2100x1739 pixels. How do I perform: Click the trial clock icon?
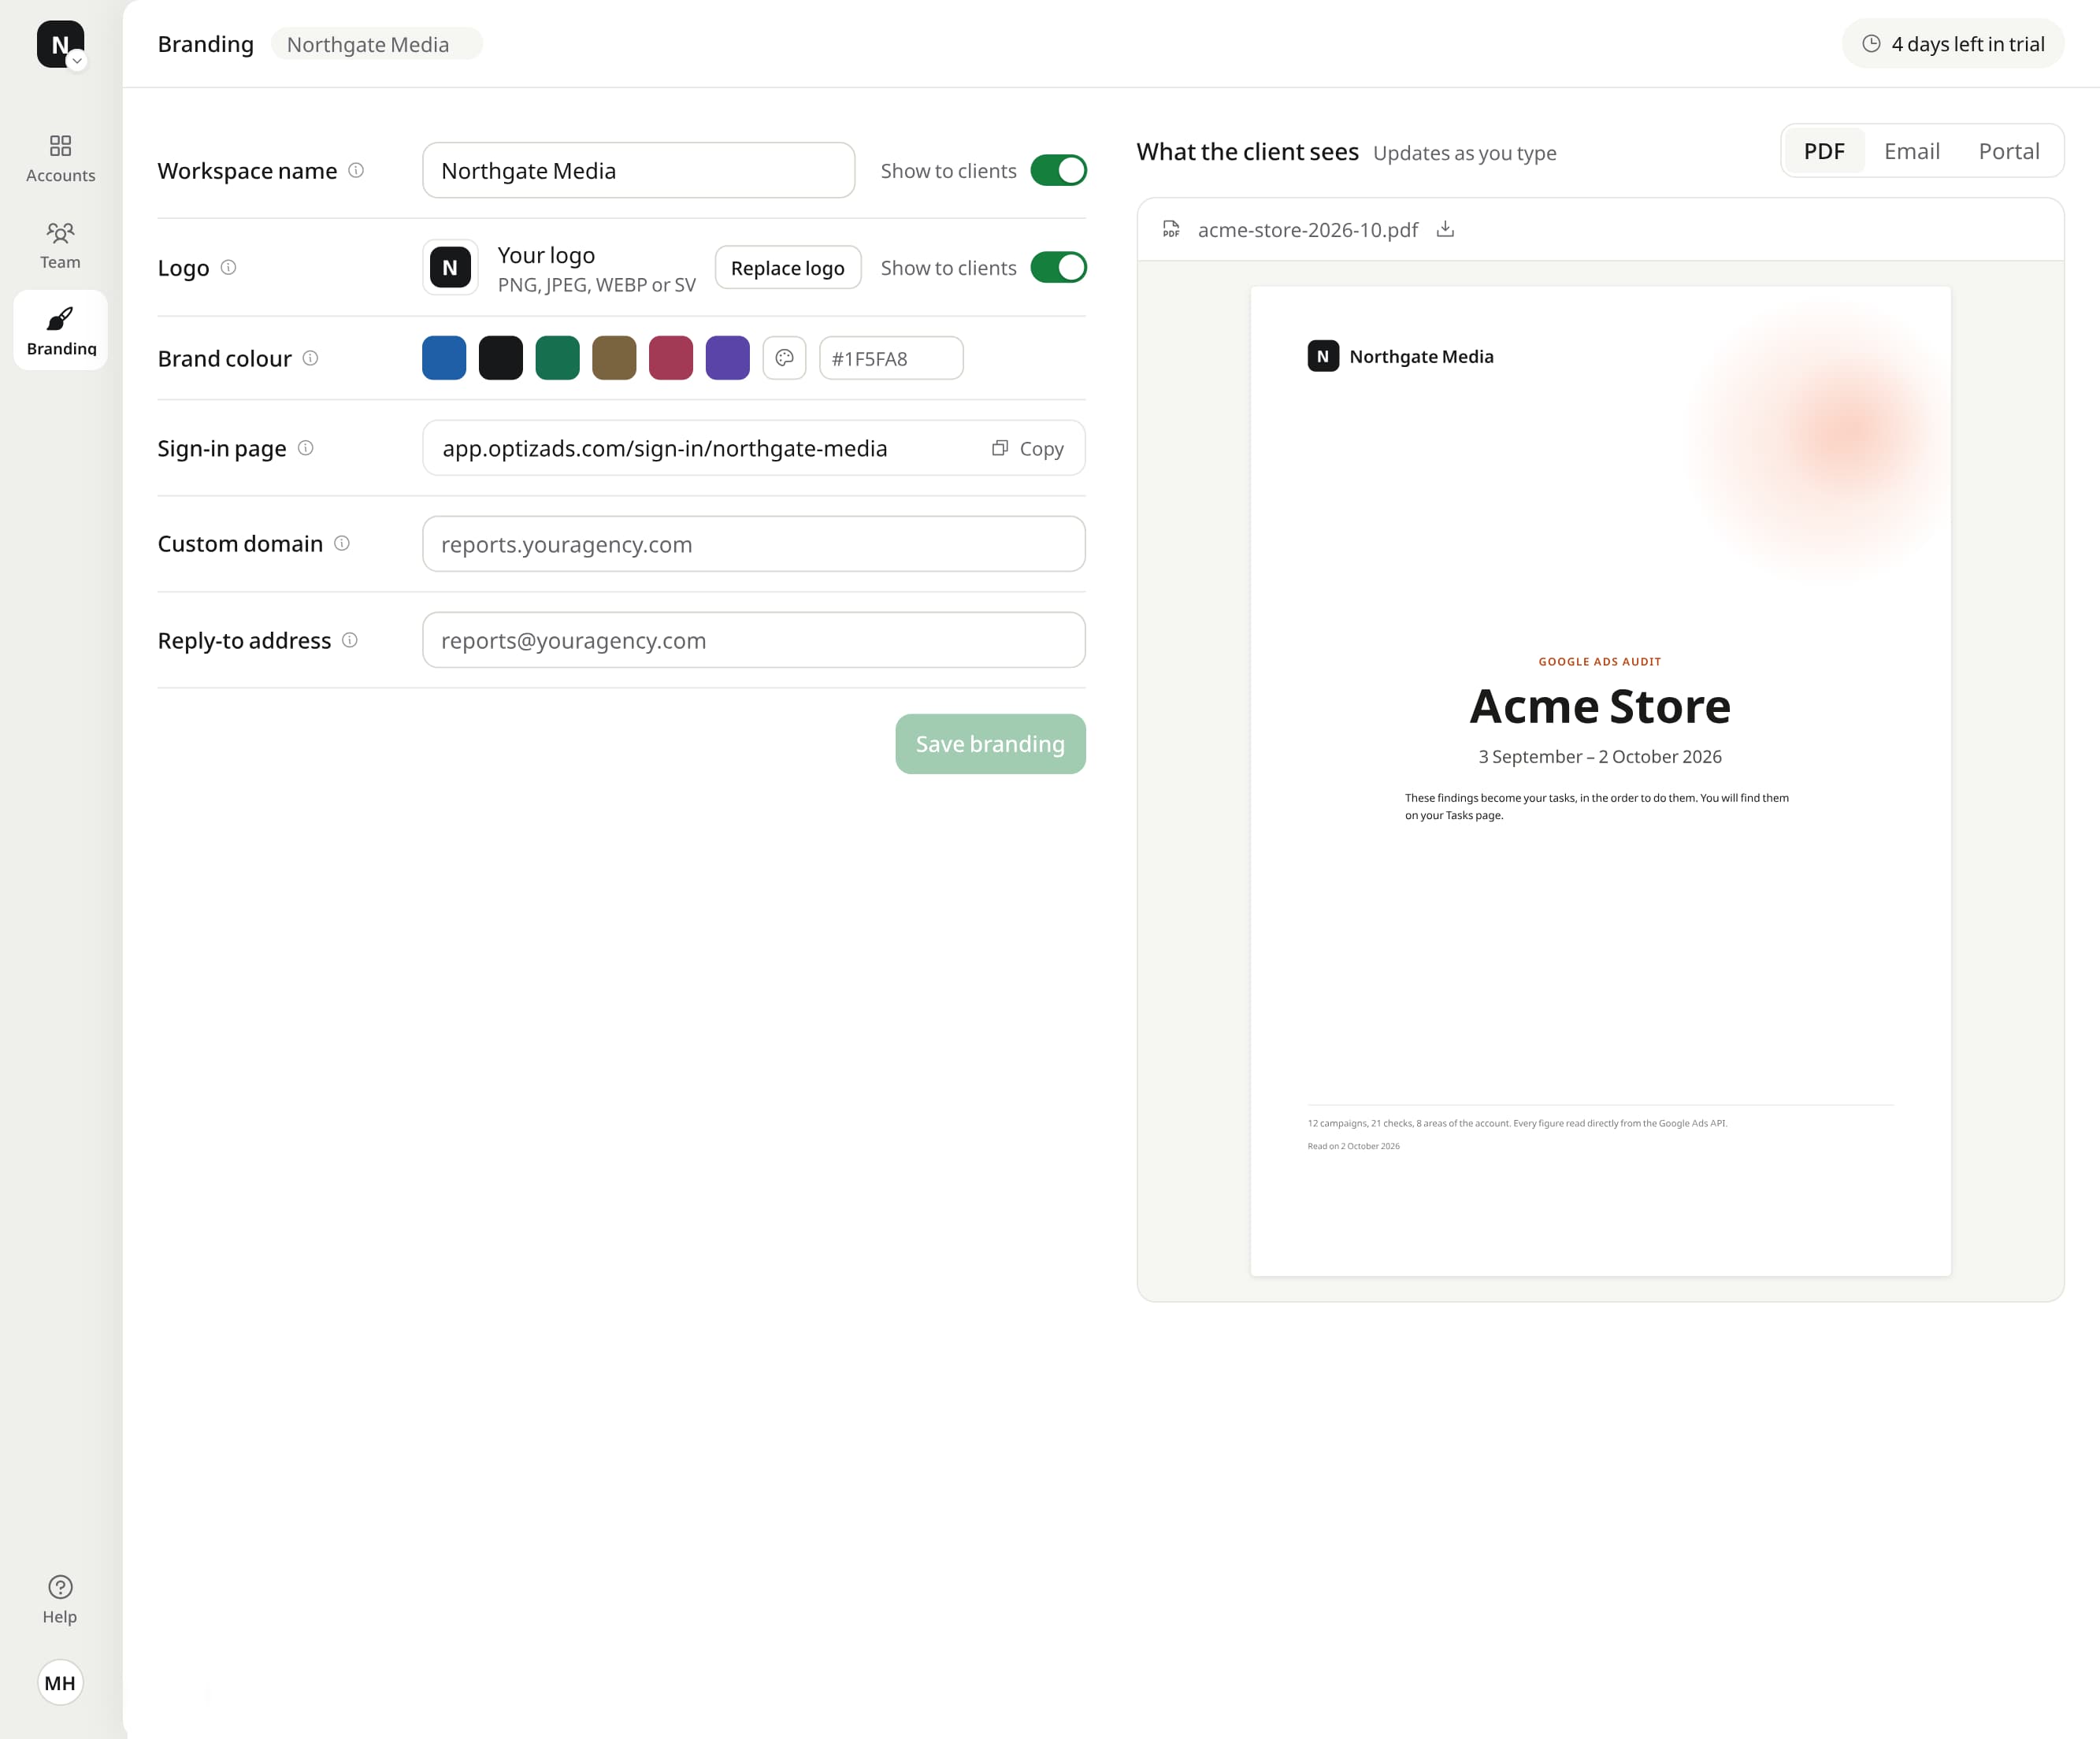pos(1871,43)
